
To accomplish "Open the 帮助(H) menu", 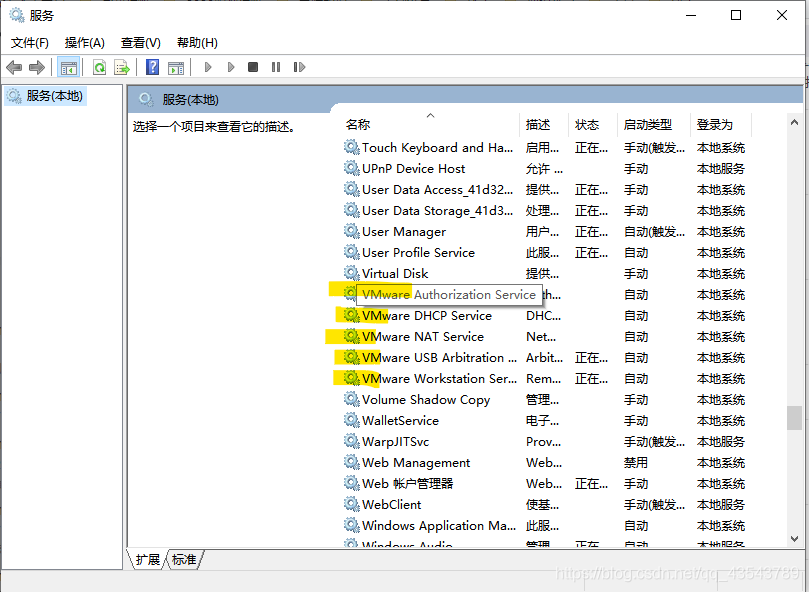I will [x=197, y=43].
